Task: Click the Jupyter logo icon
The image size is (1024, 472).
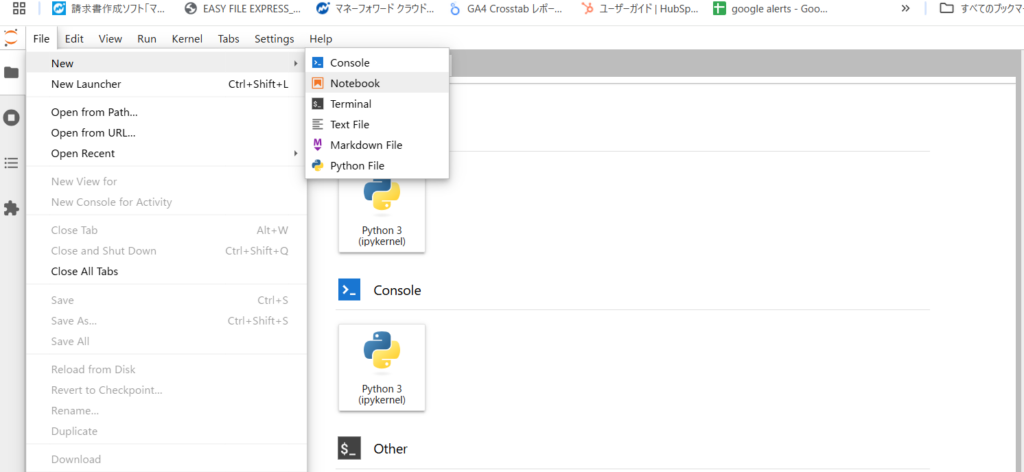Action: [11, 38]
